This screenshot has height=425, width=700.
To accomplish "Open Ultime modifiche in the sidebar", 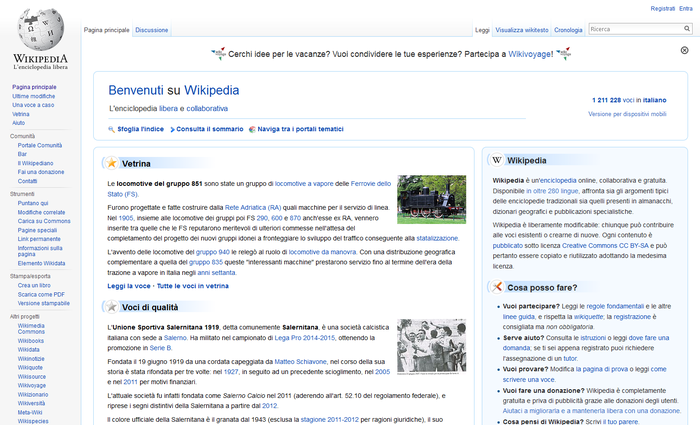I will pyautogui.click(x=33, y=96).
